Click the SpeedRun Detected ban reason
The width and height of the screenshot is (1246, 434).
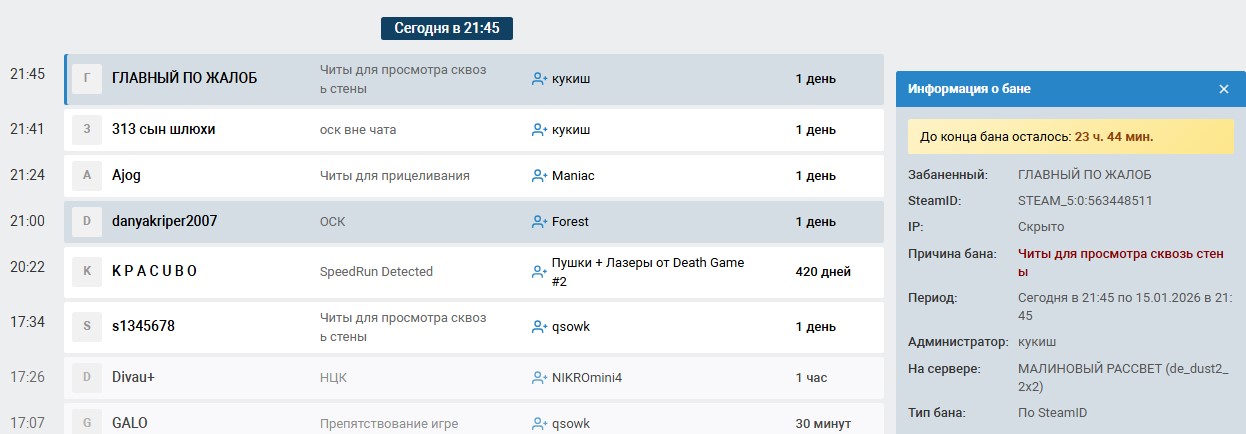point(376,271)
